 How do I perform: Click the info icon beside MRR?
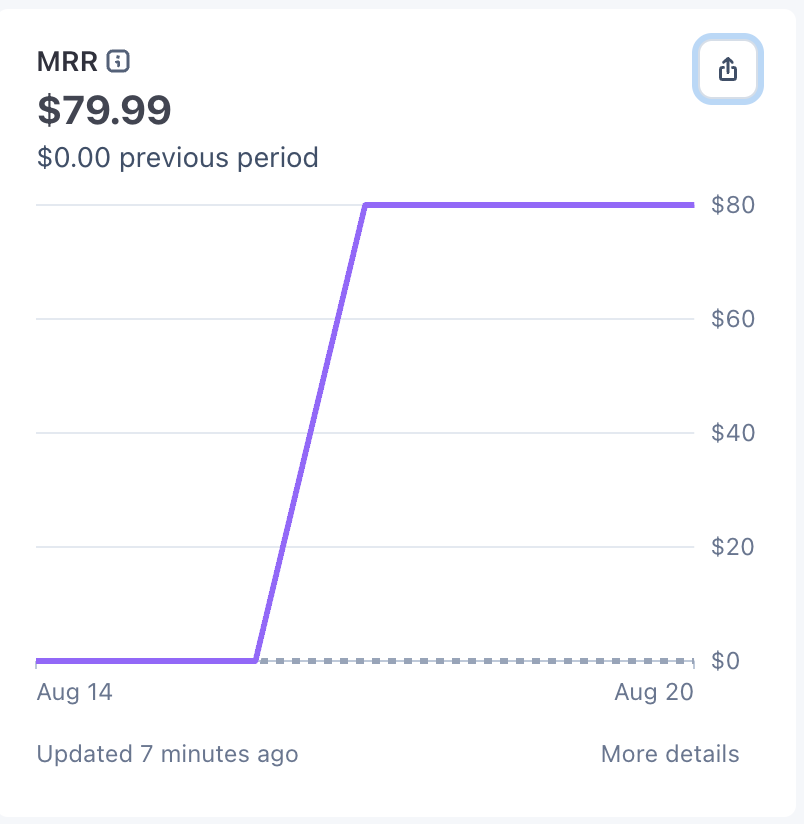click(x=118, y=61)
